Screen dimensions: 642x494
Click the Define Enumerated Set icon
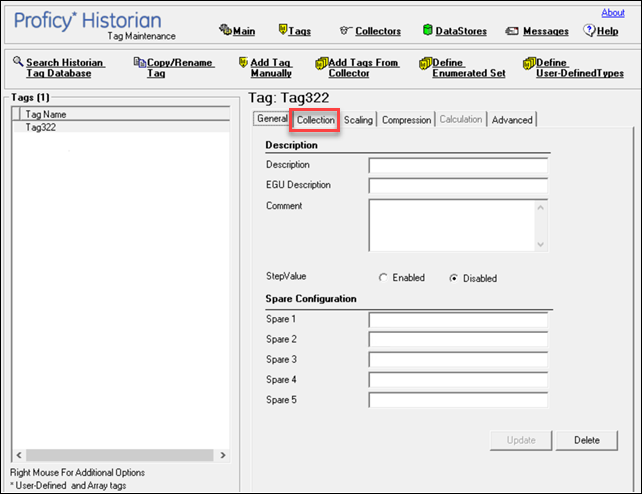(x=425, y=63)
